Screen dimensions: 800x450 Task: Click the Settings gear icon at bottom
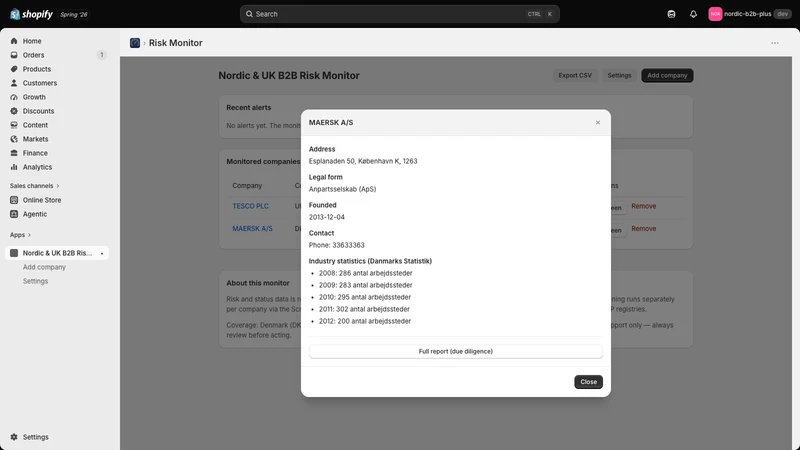(x=14, y=437)
